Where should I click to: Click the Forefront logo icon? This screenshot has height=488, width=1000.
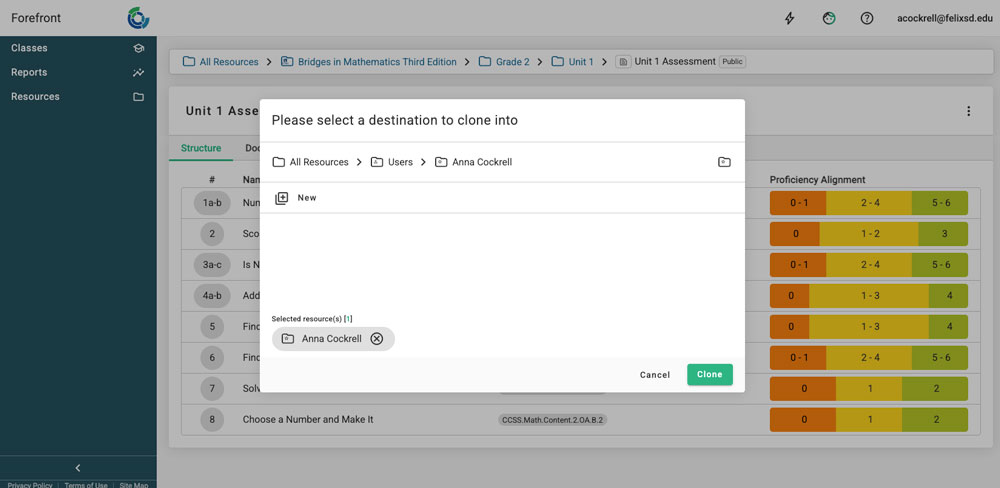(138, 18)
